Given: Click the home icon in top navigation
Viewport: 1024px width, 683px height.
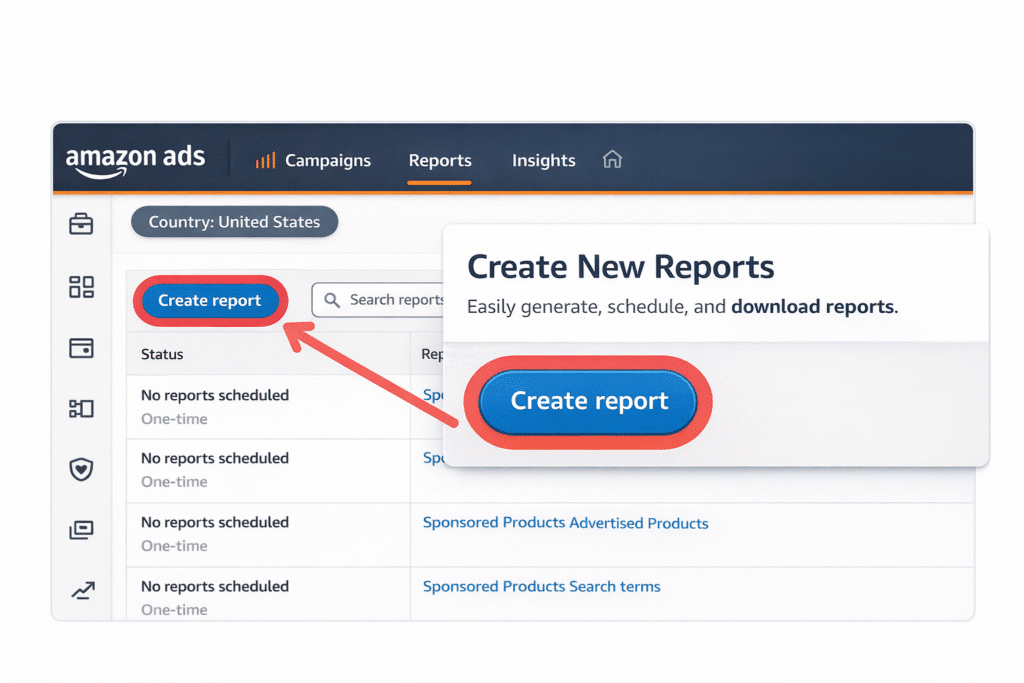Looking at the screenshot, I should [x=612, y=160].
